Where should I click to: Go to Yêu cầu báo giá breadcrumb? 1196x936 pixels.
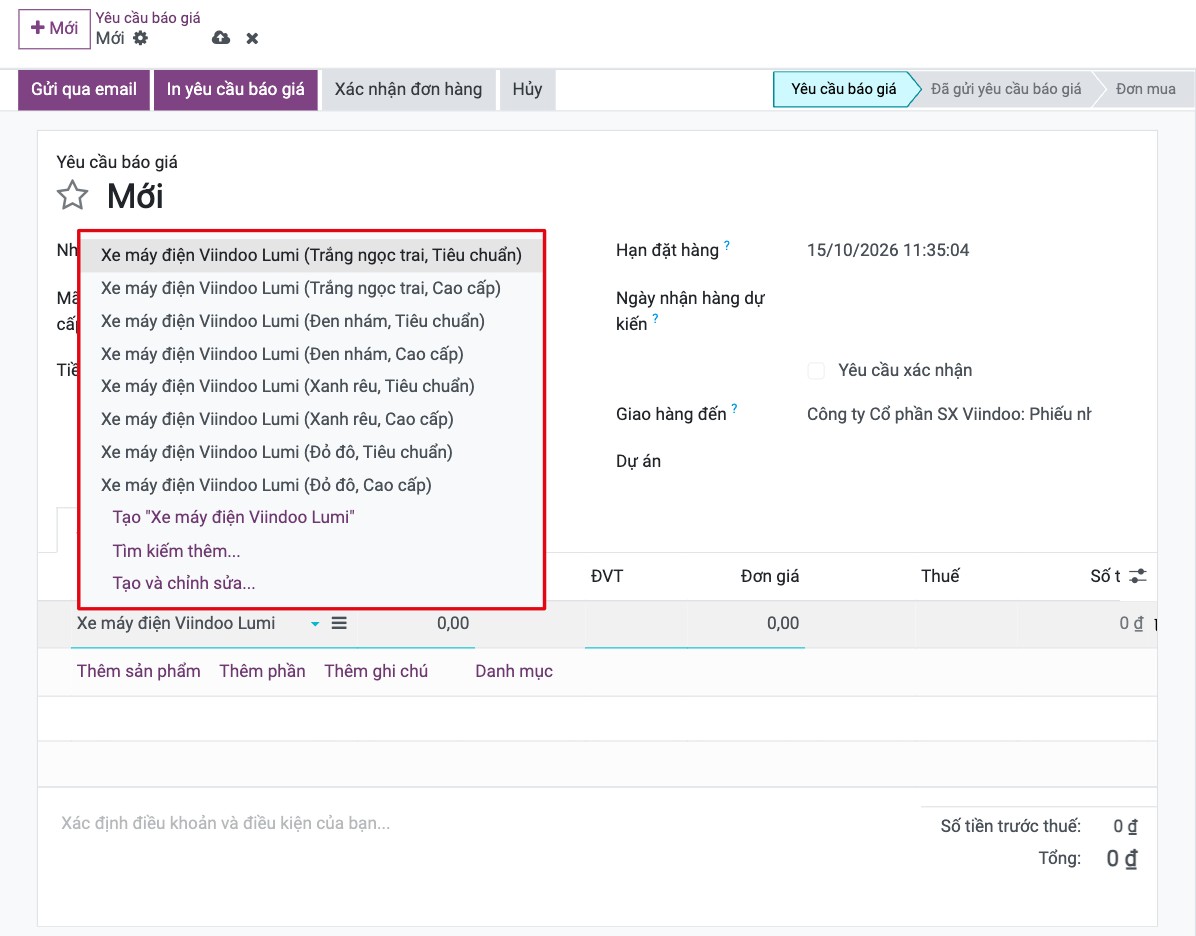coord(148,18)
